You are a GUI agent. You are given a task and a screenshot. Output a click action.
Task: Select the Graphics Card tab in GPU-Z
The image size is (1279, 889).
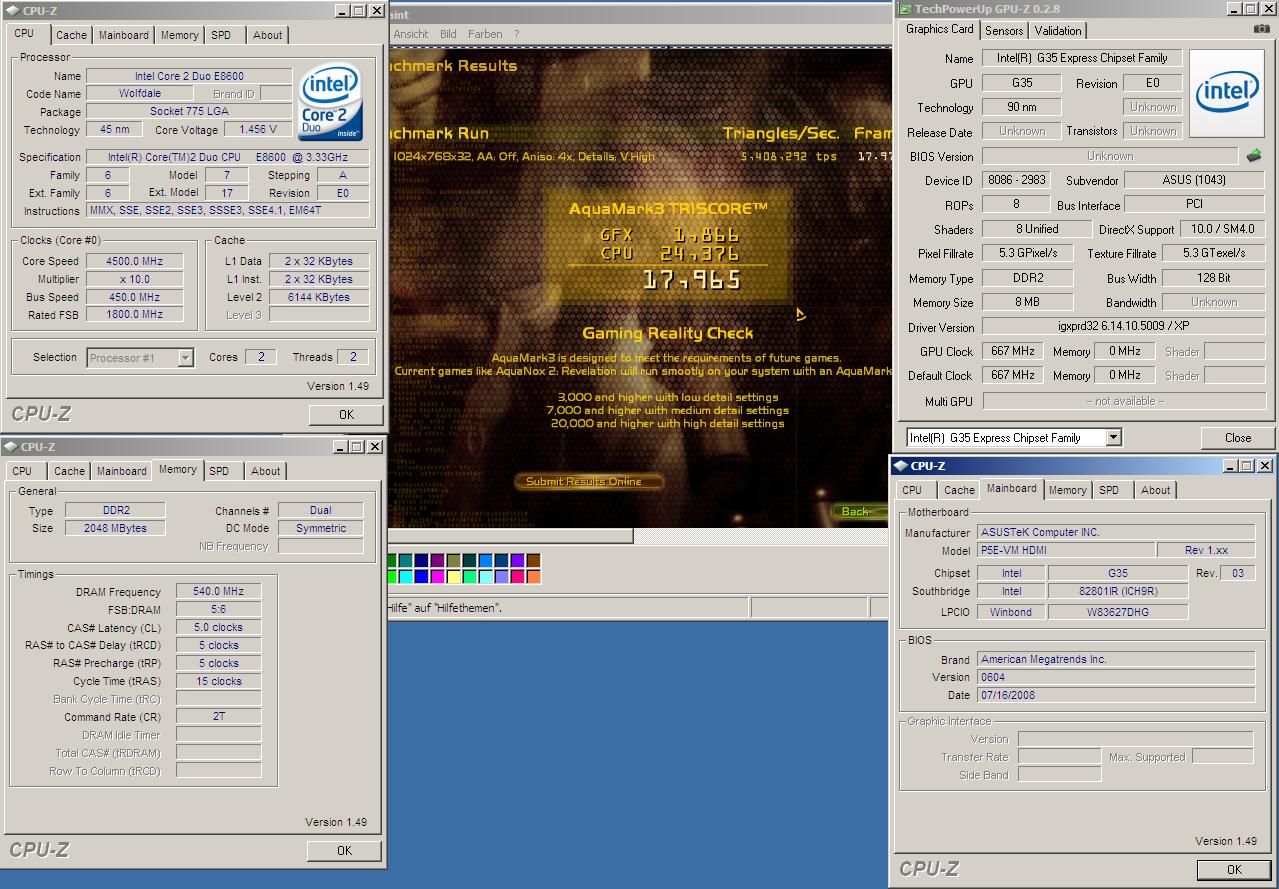939,29
